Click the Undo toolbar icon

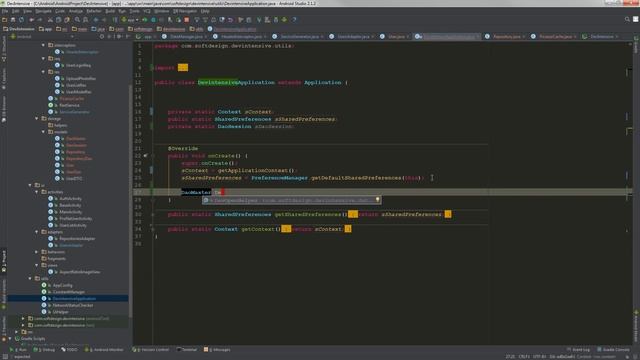pyautogui.click(x=31, y=20)
